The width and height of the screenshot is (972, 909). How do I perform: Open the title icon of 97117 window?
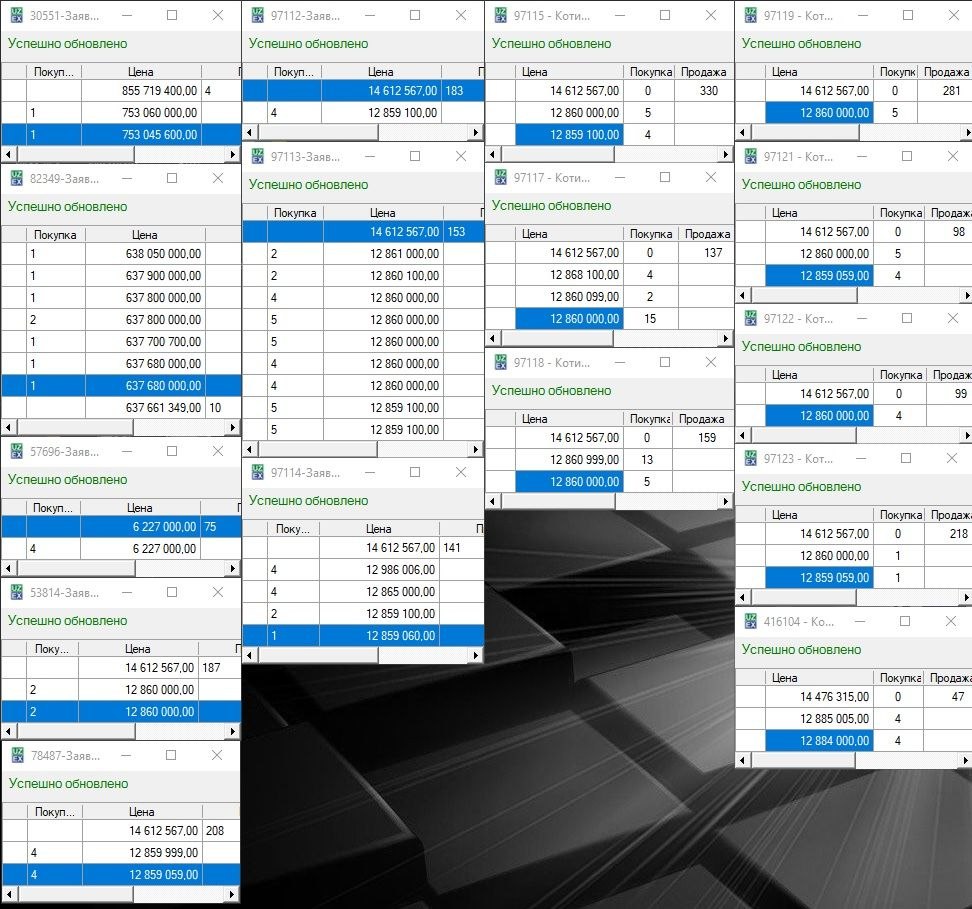tap(501, 178)
